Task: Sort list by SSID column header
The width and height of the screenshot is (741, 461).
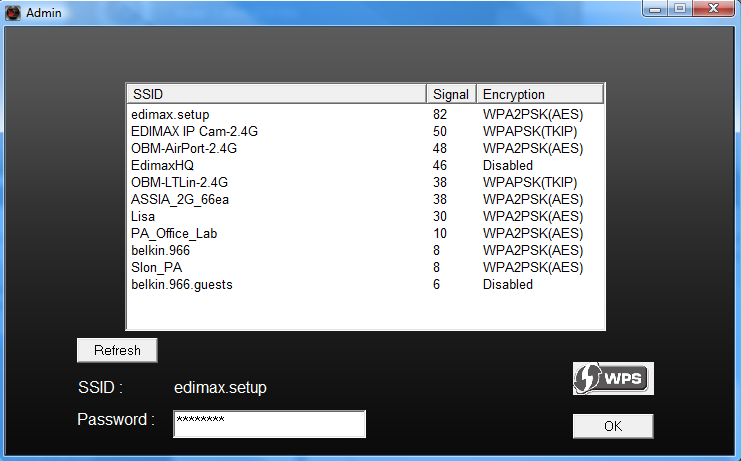Action: [277, 94]
